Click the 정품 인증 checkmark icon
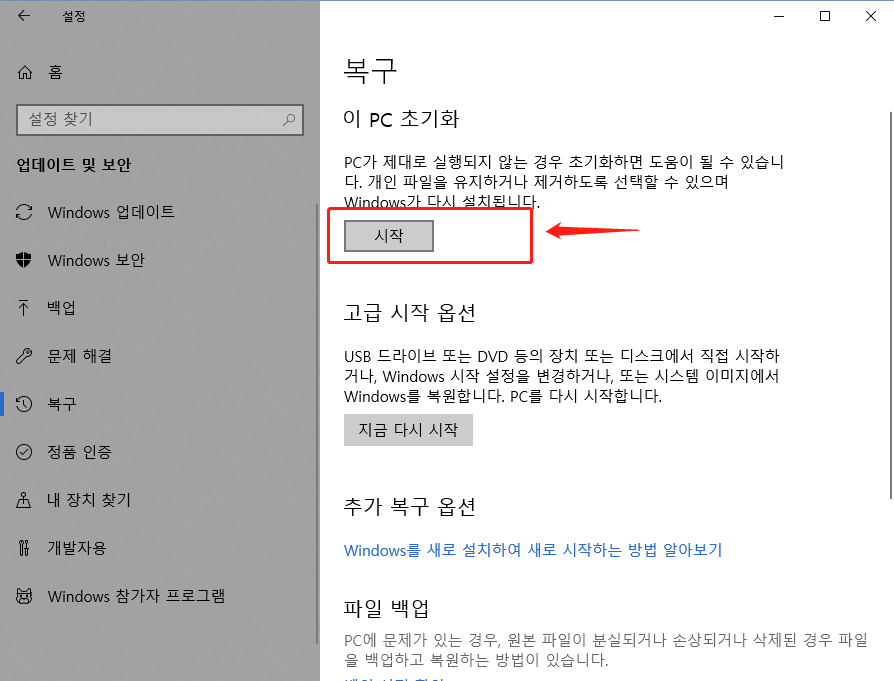Screen dimensions: 894x681 pos(22,452)
